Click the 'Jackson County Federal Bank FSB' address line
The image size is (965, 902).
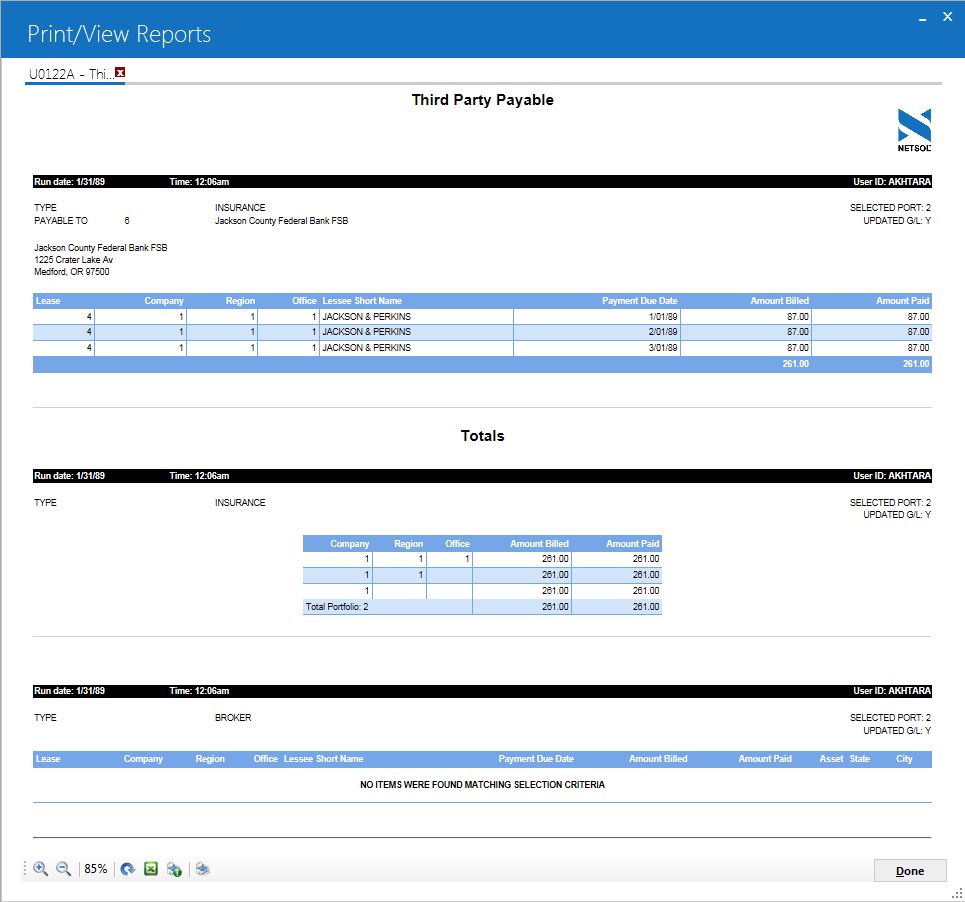click(x=100, y=247)
